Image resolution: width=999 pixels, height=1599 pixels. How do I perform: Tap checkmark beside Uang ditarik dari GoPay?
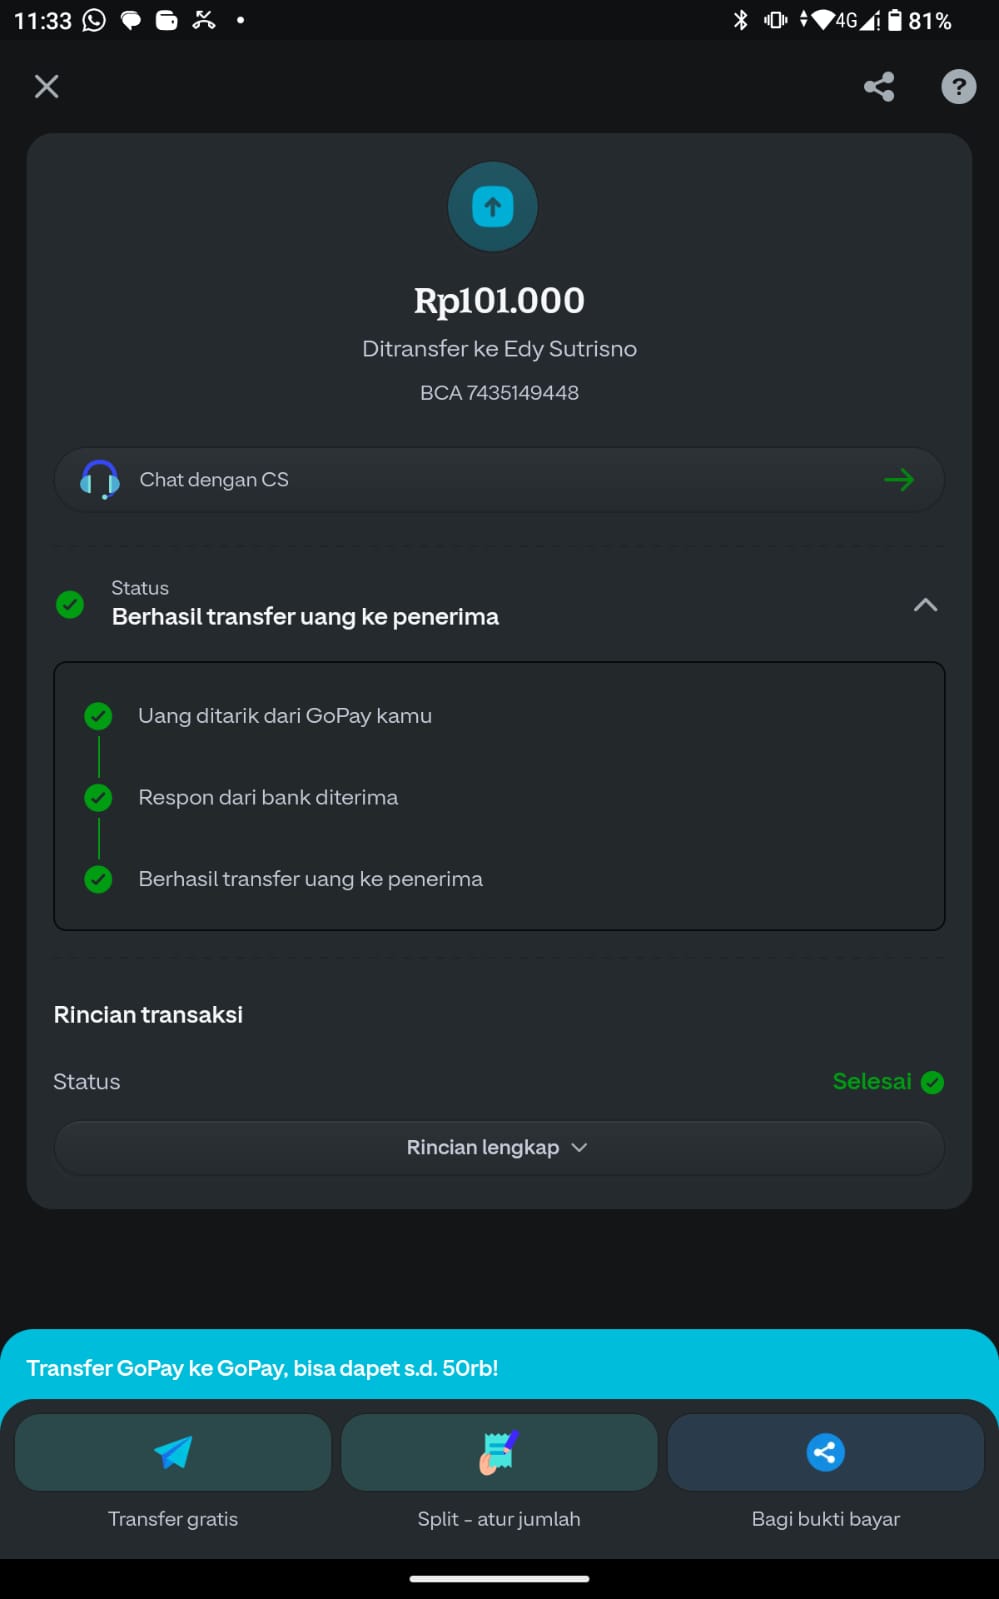[x=98, y=716]
